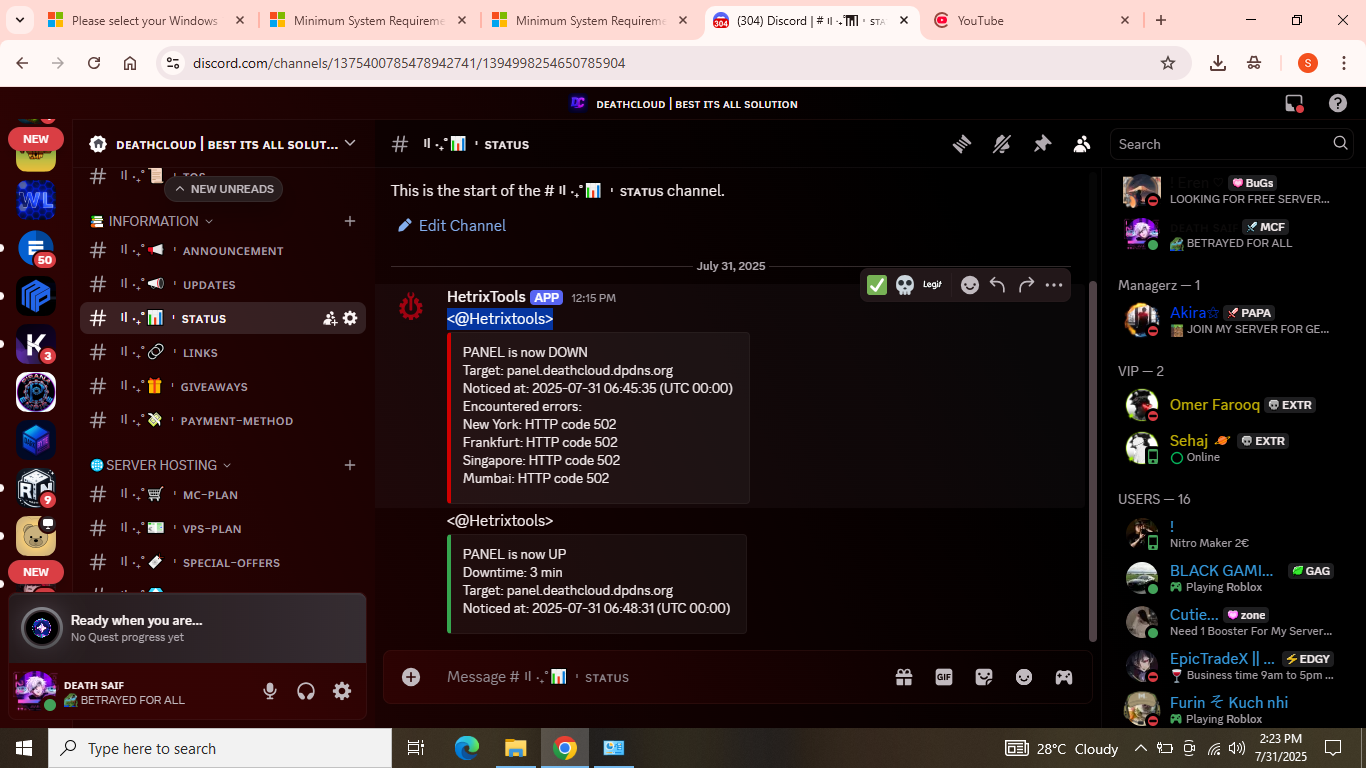
Task: Open the Threads icon in channel header
Action: tap(962, 144)
